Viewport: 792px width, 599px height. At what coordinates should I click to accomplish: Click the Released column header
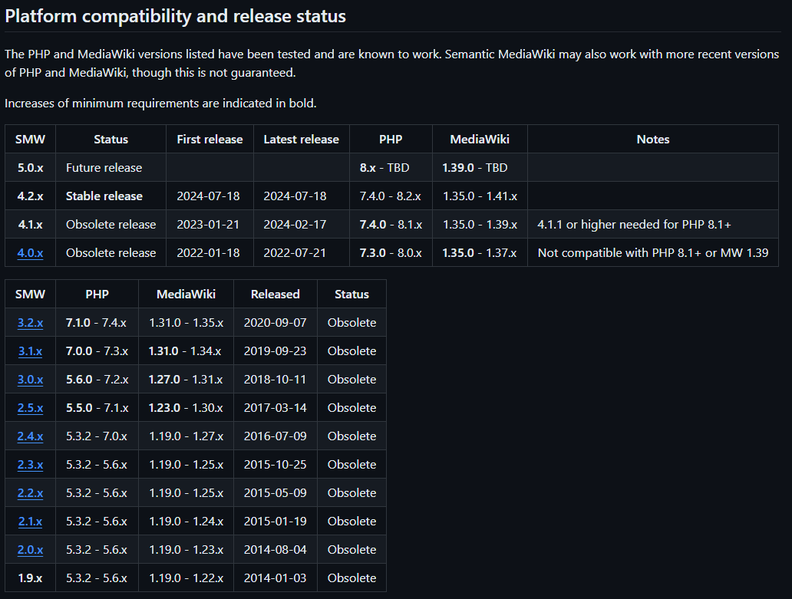[275, 294]
